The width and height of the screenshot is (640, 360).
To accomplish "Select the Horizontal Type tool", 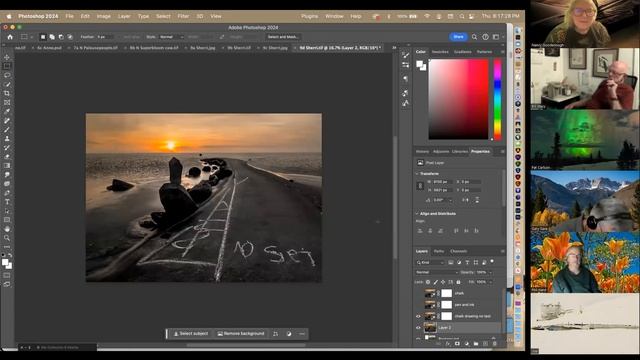I will click(7, 202).
